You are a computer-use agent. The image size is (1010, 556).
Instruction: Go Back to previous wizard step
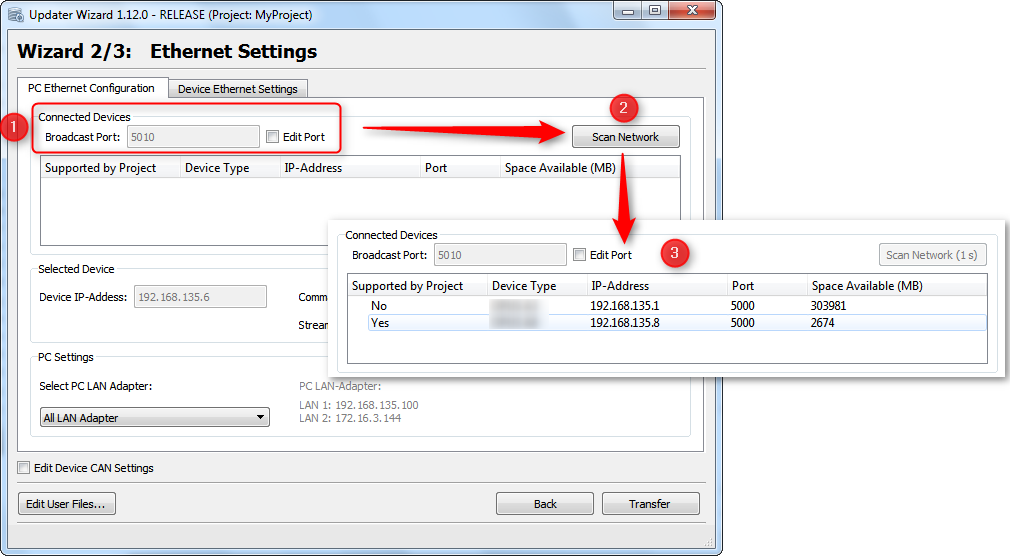pyautogui.click(x=545, y=504)
